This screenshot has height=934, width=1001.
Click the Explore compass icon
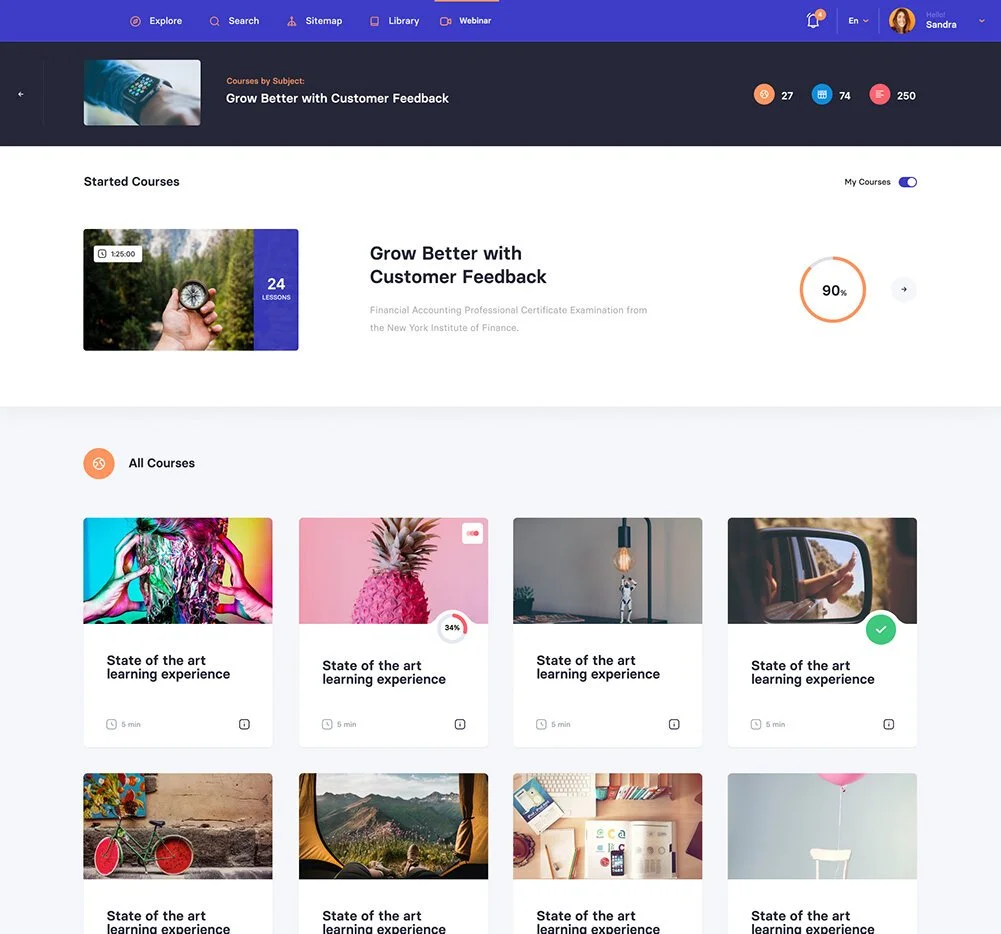click(x=135, y=21)
